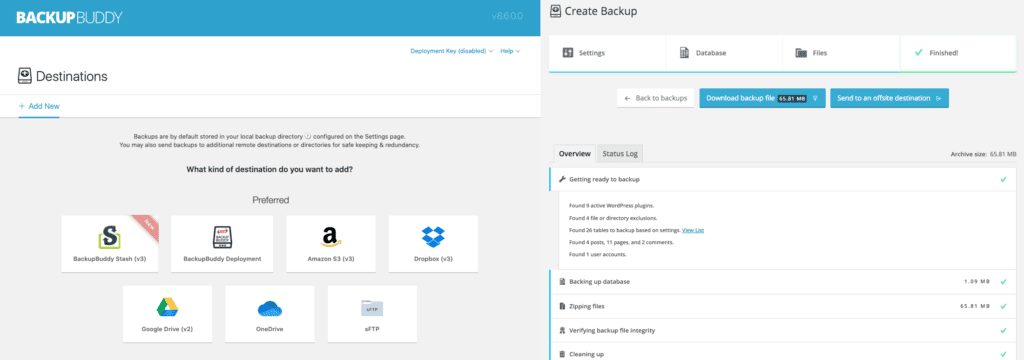Expand Verifying backup file integrity section
The width and height of the screenshot is (1024, 360).
(782, 331)
